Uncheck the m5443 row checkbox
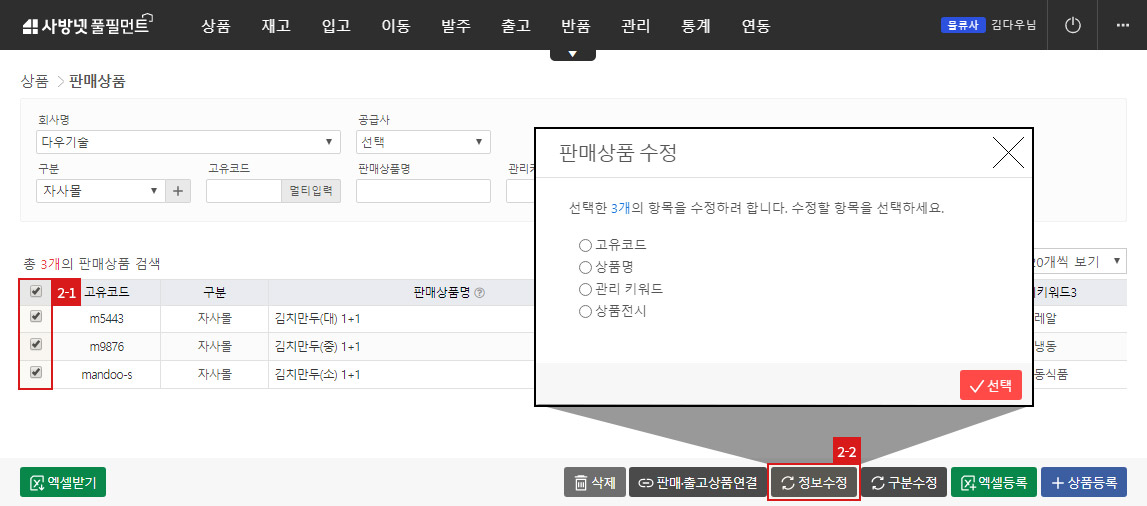 pyautogui.click(x=36, y=317)
